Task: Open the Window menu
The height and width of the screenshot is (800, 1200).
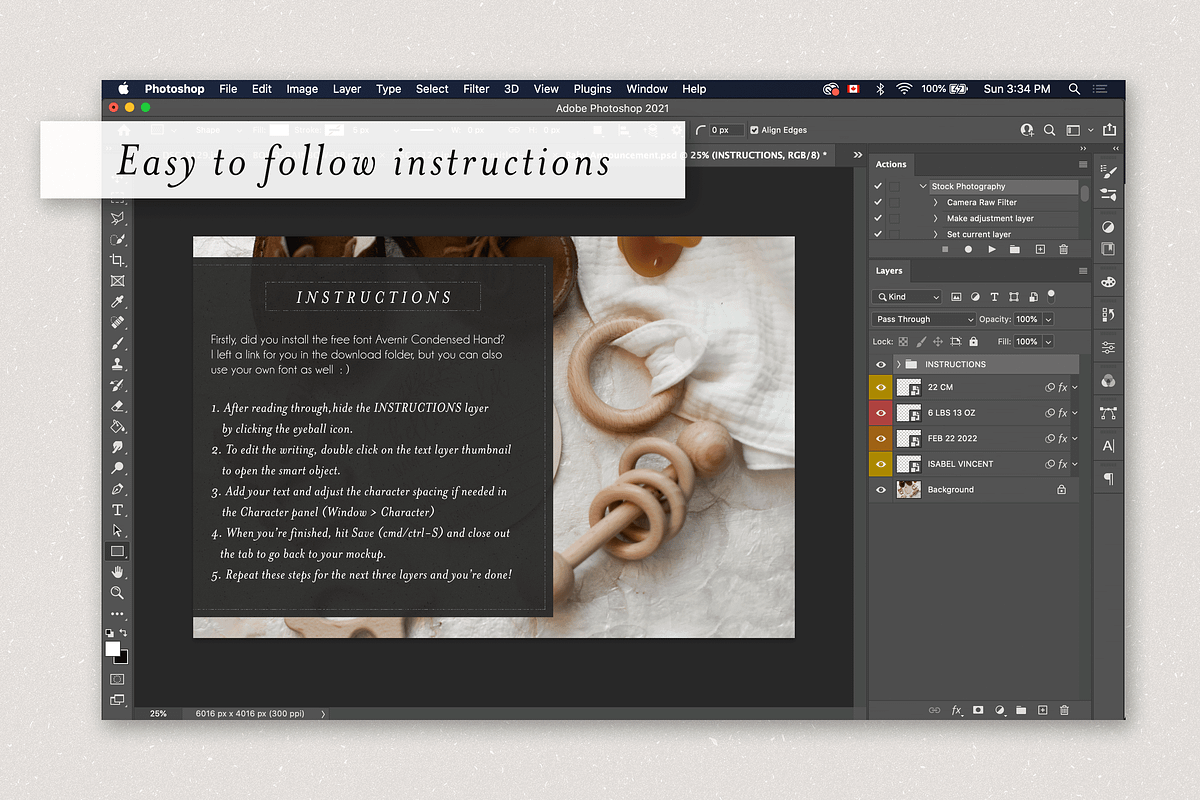Action: pyautogui.click(x=647, y=89)
